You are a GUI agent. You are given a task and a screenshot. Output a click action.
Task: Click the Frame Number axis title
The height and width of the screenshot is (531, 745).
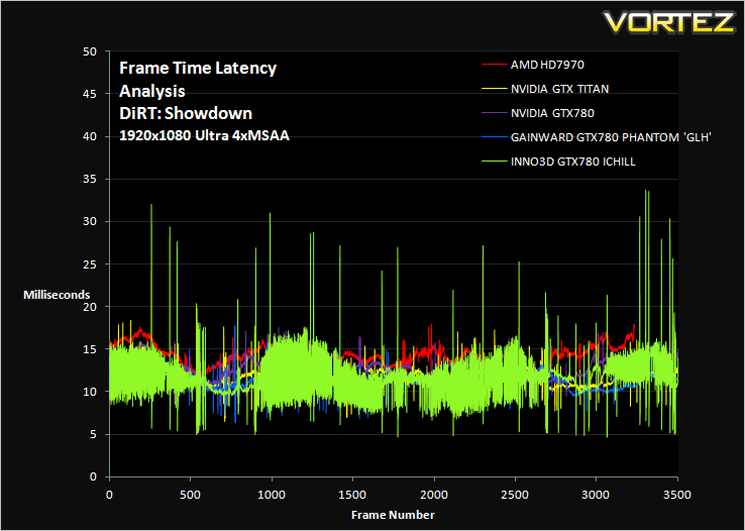[393, 515]
